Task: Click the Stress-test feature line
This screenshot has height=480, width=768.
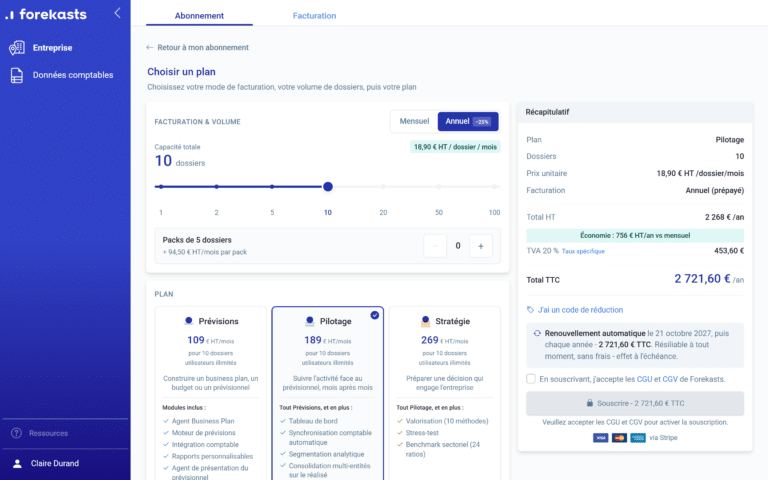Action: pos(422,433)
